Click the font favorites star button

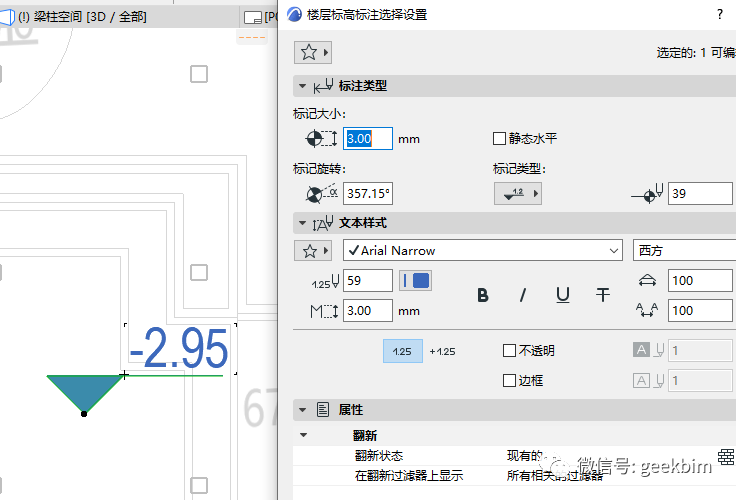tap(312, 251)
